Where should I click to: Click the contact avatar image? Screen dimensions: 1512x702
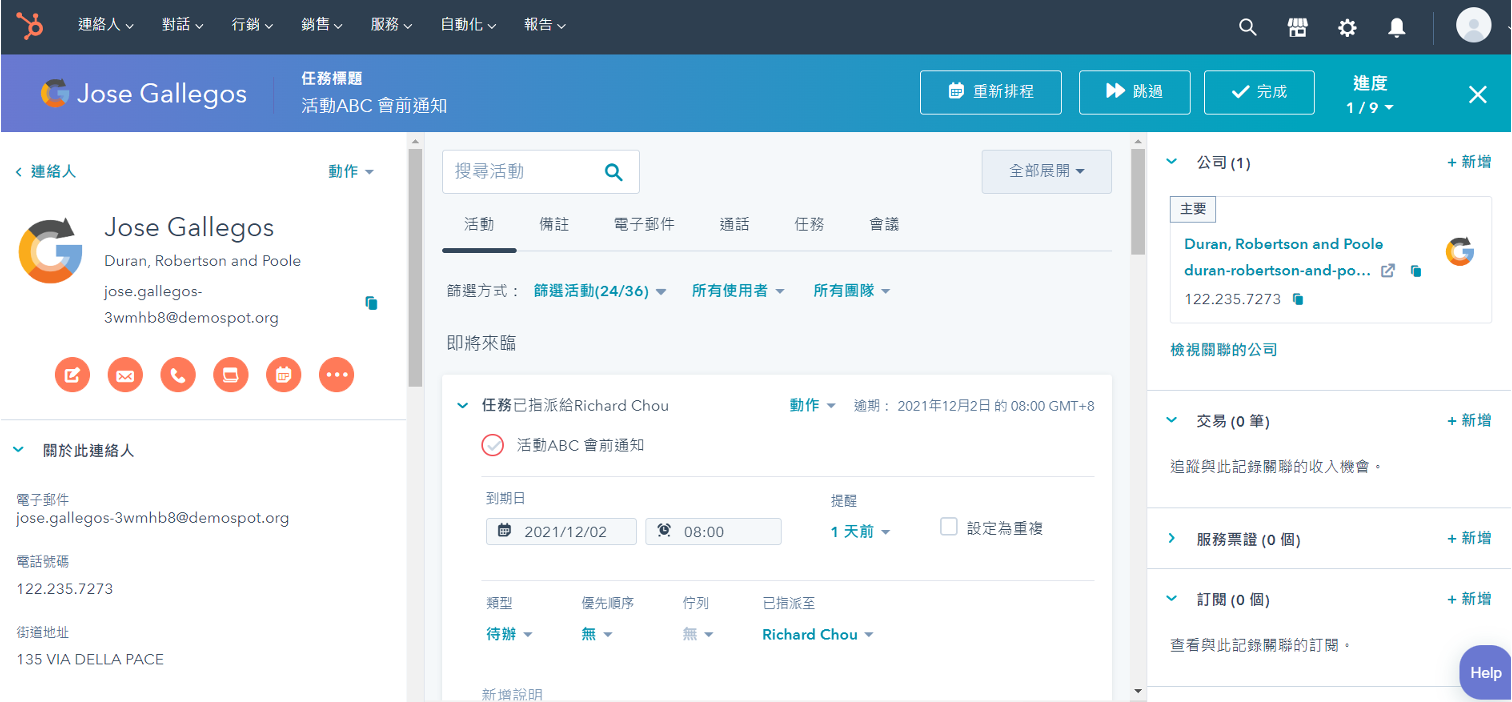point(50,250)
